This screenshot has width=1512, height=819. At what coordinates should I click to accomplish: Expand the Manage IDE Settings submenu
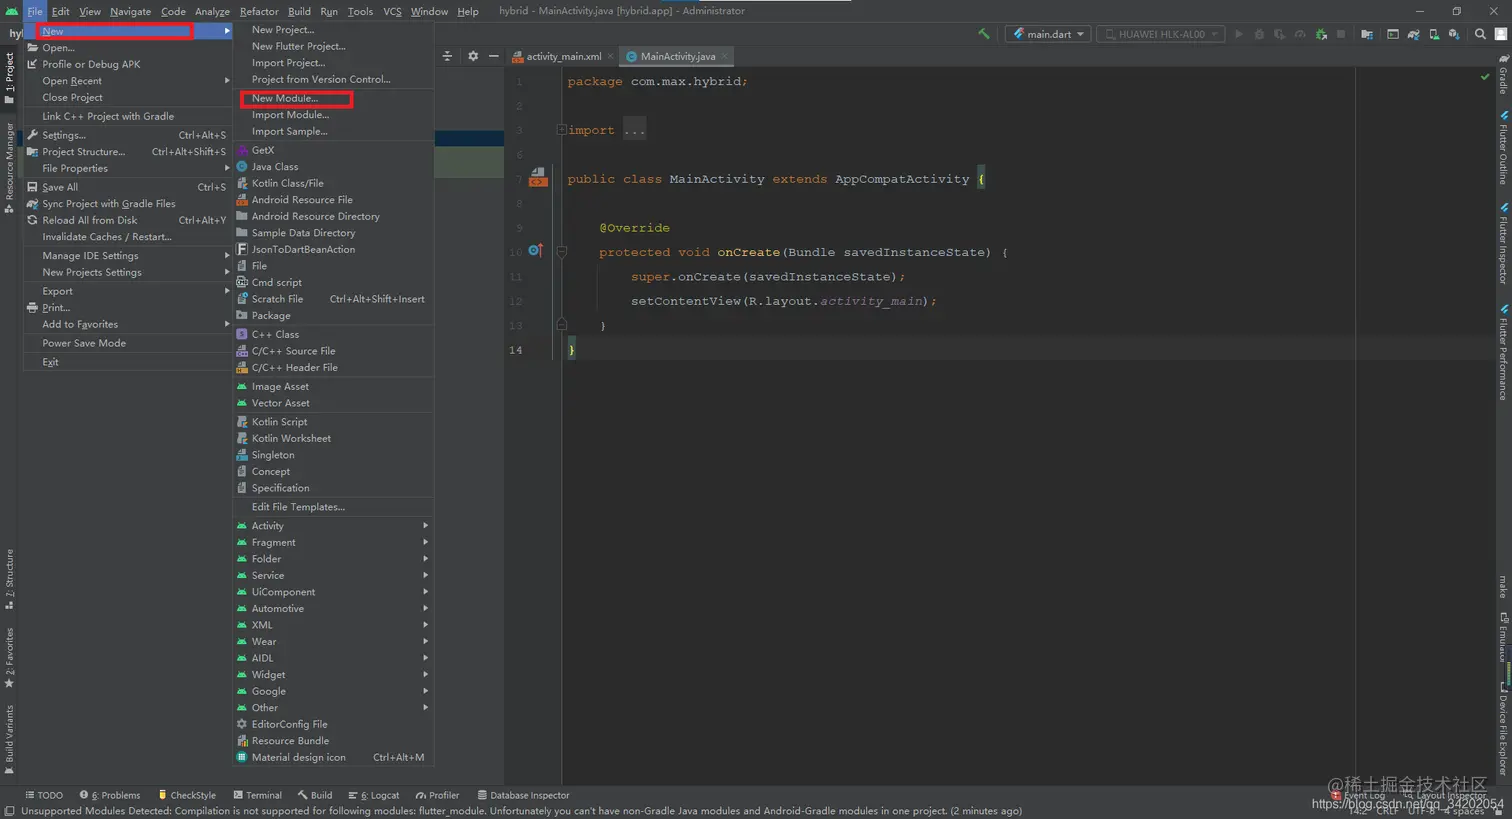click(128, 256)
